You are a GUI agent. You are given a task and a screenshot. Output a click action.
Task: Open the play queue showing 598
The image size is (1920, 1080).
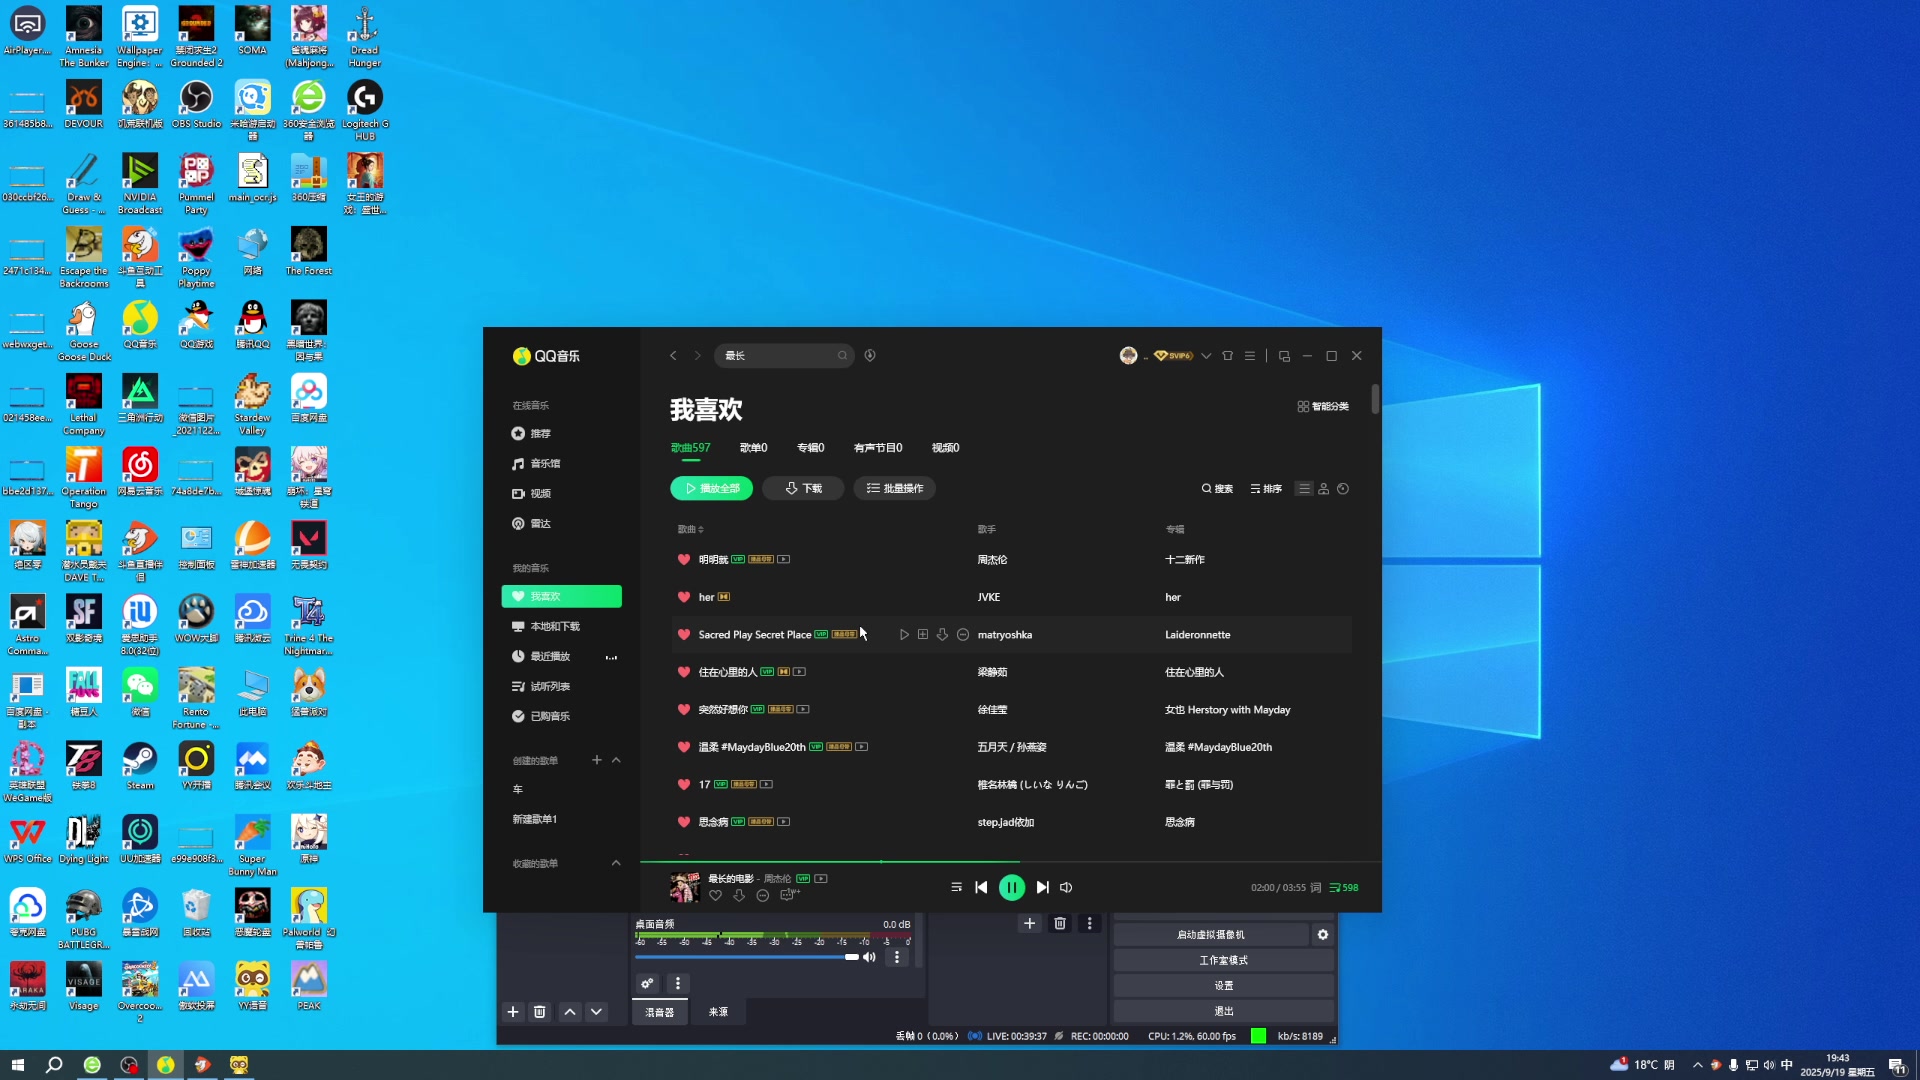coord(1344,888)
